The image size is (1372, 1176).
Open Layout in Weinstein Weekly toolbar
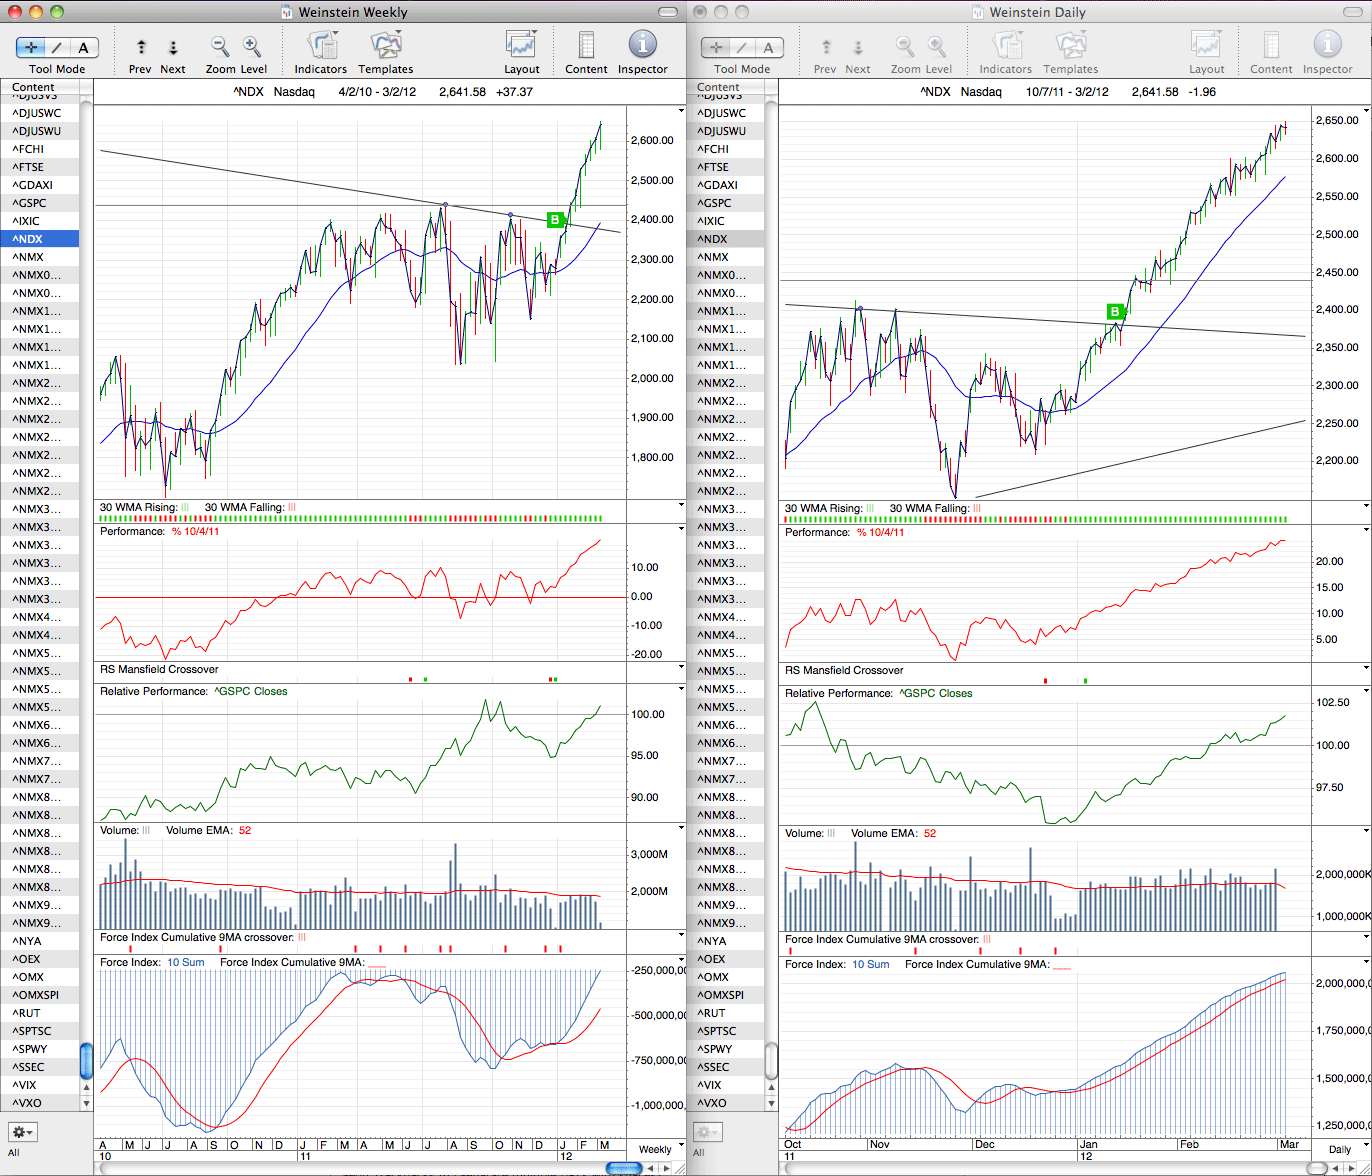(522, 46)
